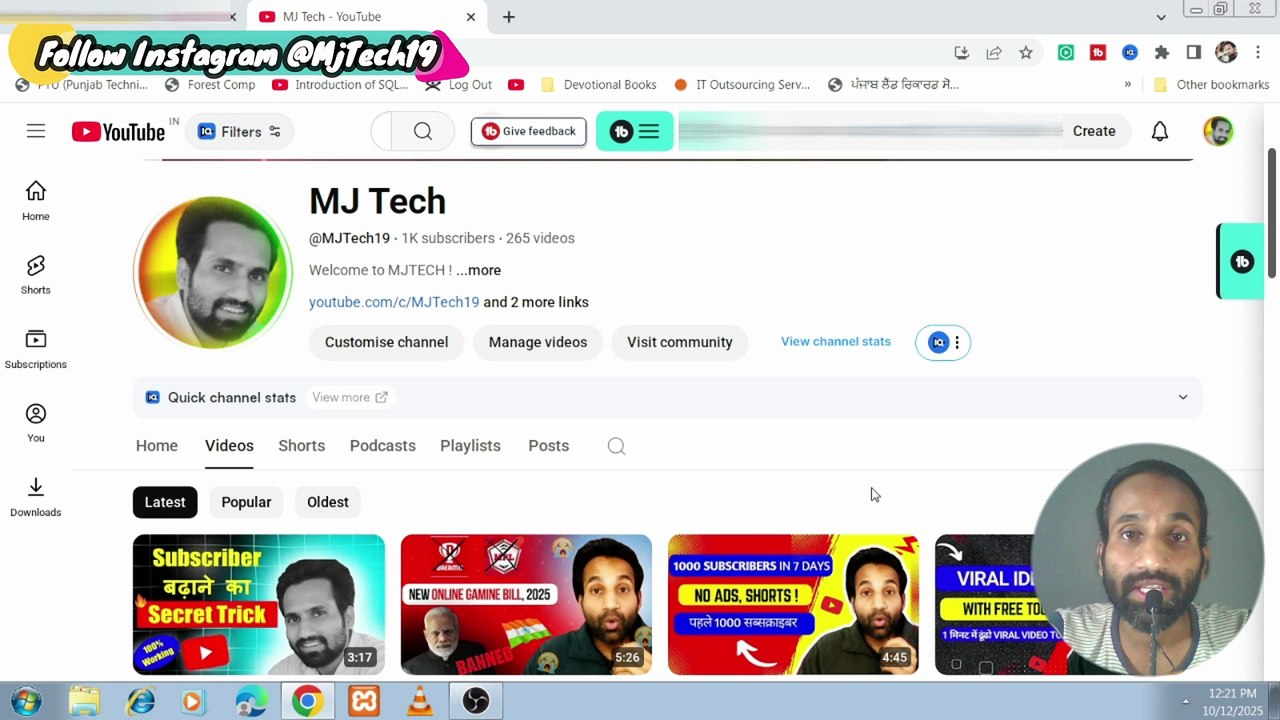Viewport: 1280px width, 720px height.
Task: Open the TubeBuddy extension icon in toolbar
Action: 1098,53
